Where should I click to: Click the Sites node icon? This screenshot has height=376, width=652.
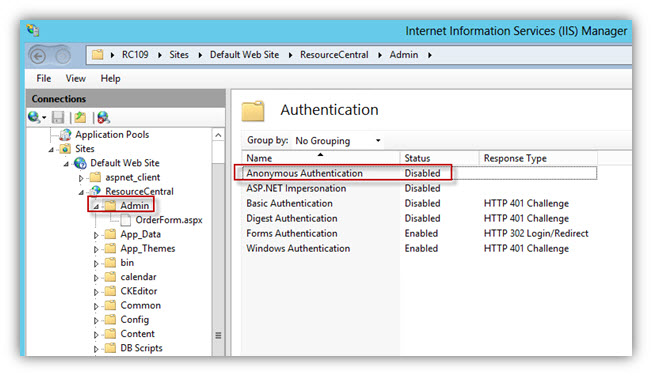coord(65,148)
